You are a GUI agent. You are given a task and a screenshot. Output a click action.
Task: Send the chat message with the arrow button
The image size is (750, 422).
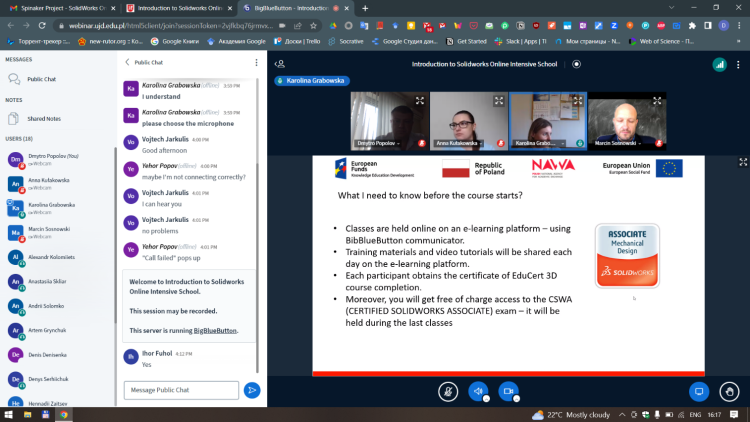pyautogui.click(x=253, y=389)
